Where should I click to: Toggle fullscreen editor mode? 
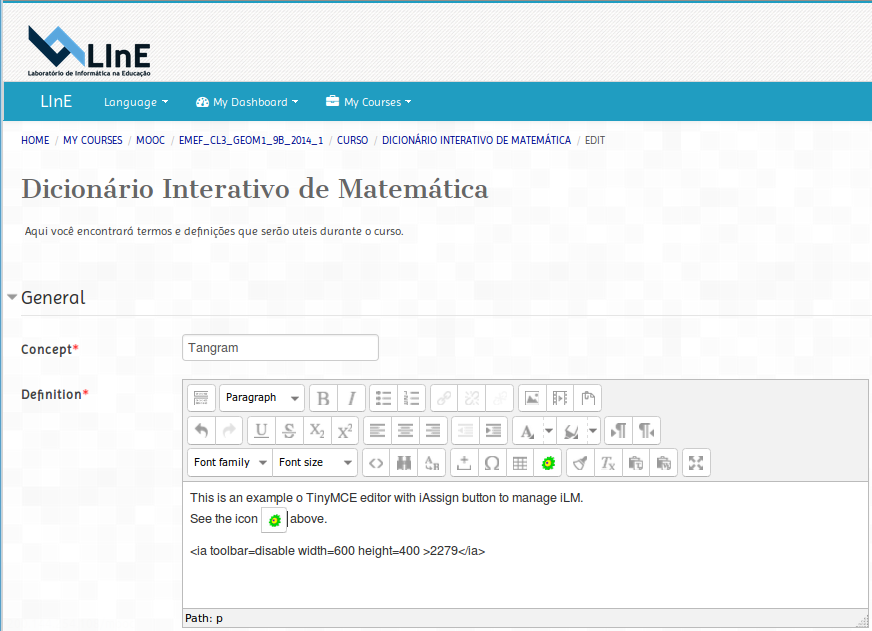[696, 463]
